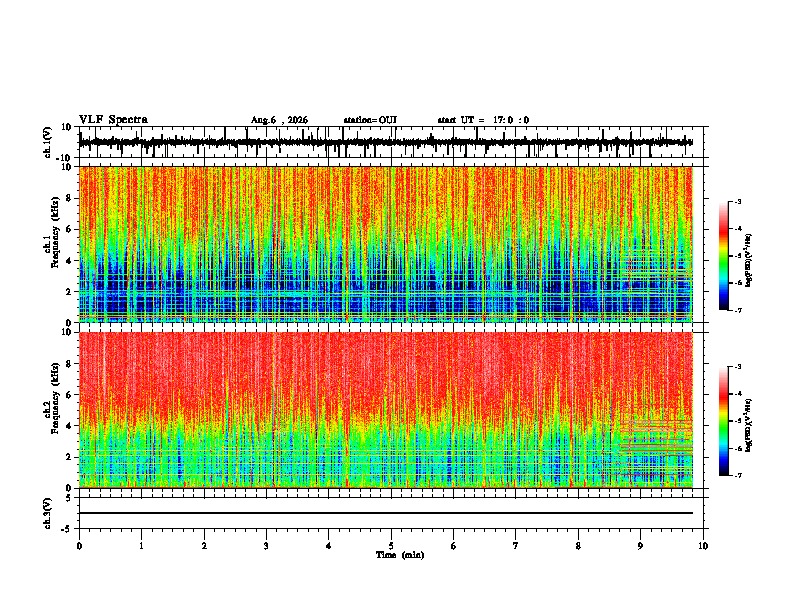This screenshot has height=612, width=792.
Task: Click the "10" tick label on the time axis
Action: [703, 546]
